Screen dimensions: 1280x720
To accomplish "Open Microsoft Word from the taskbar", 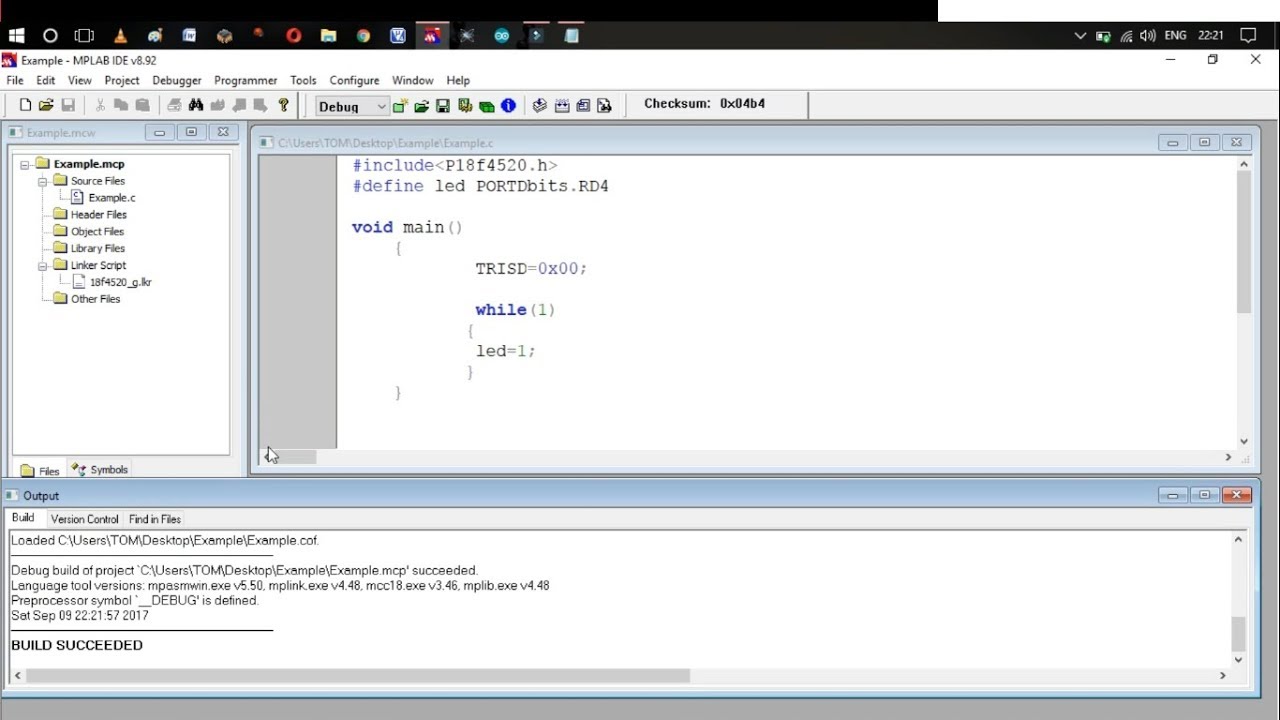I will (x=189, y=35).
